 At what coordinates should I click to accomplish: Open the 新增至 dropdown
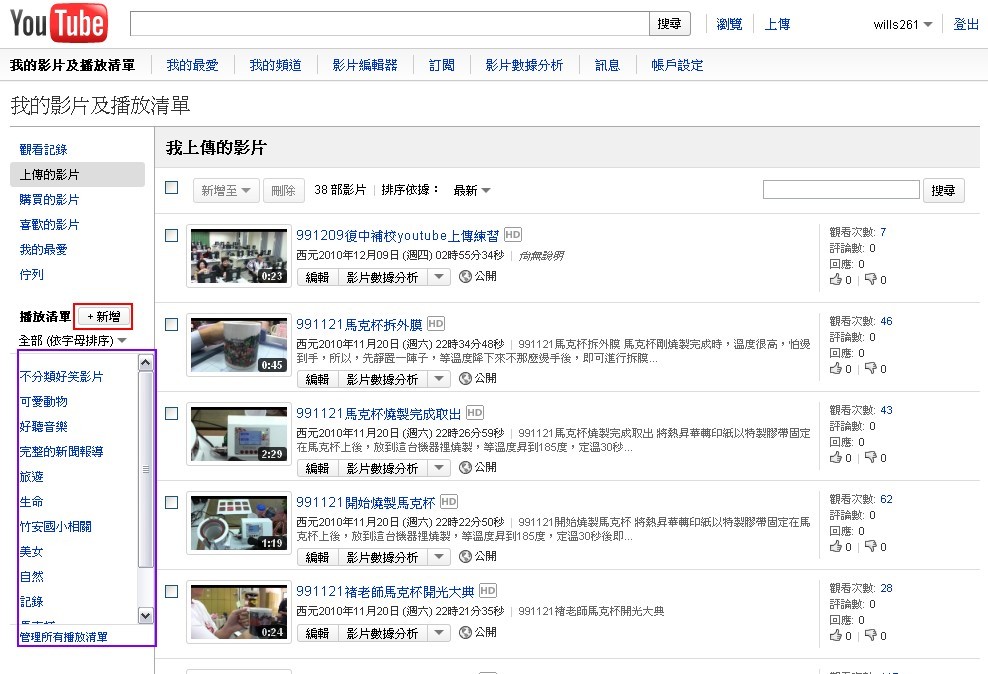pos(226,190)
